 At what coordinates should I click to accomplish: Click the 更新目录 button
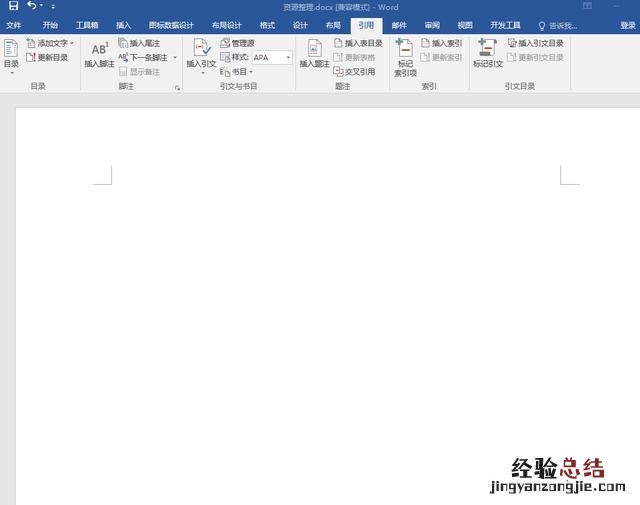(x=47, y=58)
